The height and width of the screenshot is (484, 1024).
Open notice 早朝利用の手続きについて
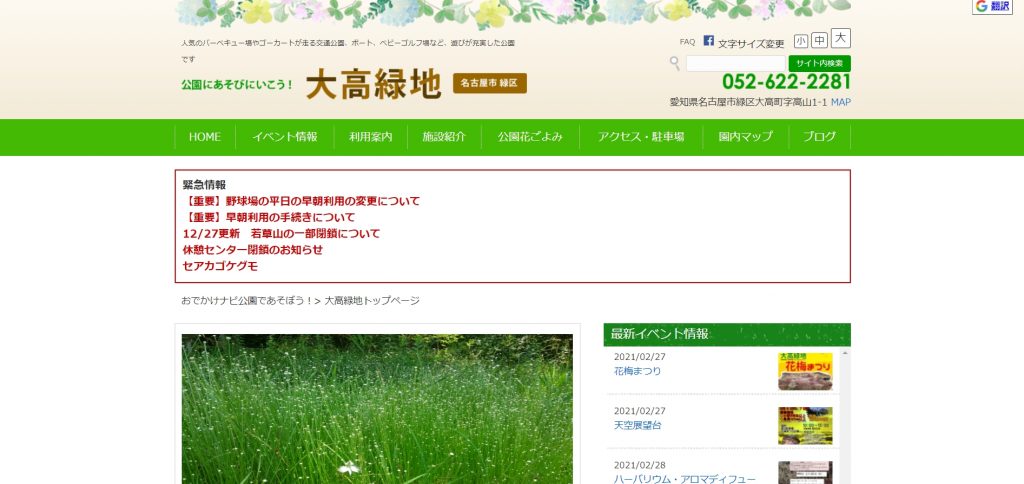[269, 218]
